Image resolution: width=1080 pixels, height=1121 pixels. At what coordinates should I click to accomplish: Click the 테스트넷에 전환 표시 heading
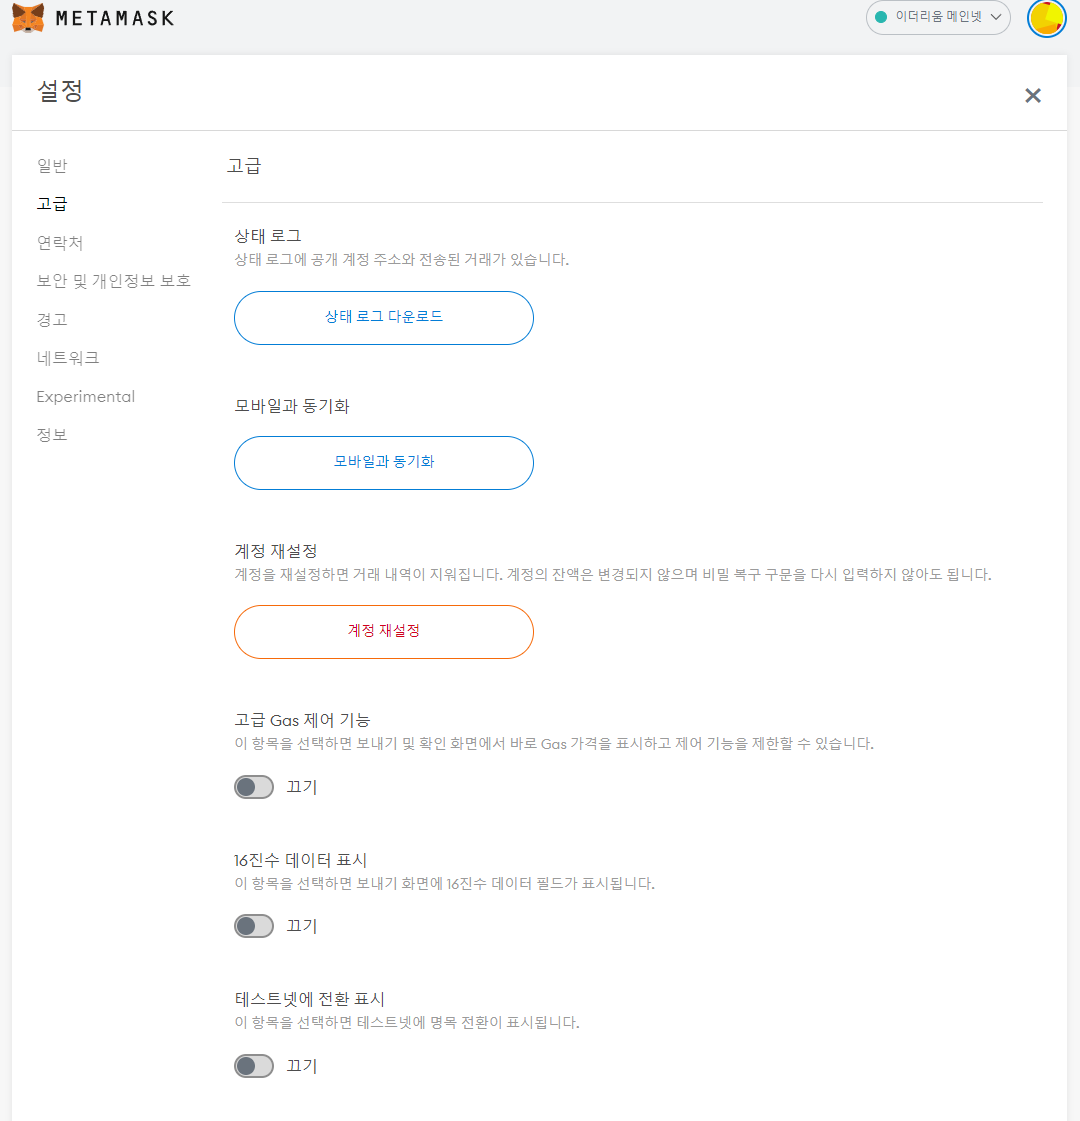pos(309,999)
